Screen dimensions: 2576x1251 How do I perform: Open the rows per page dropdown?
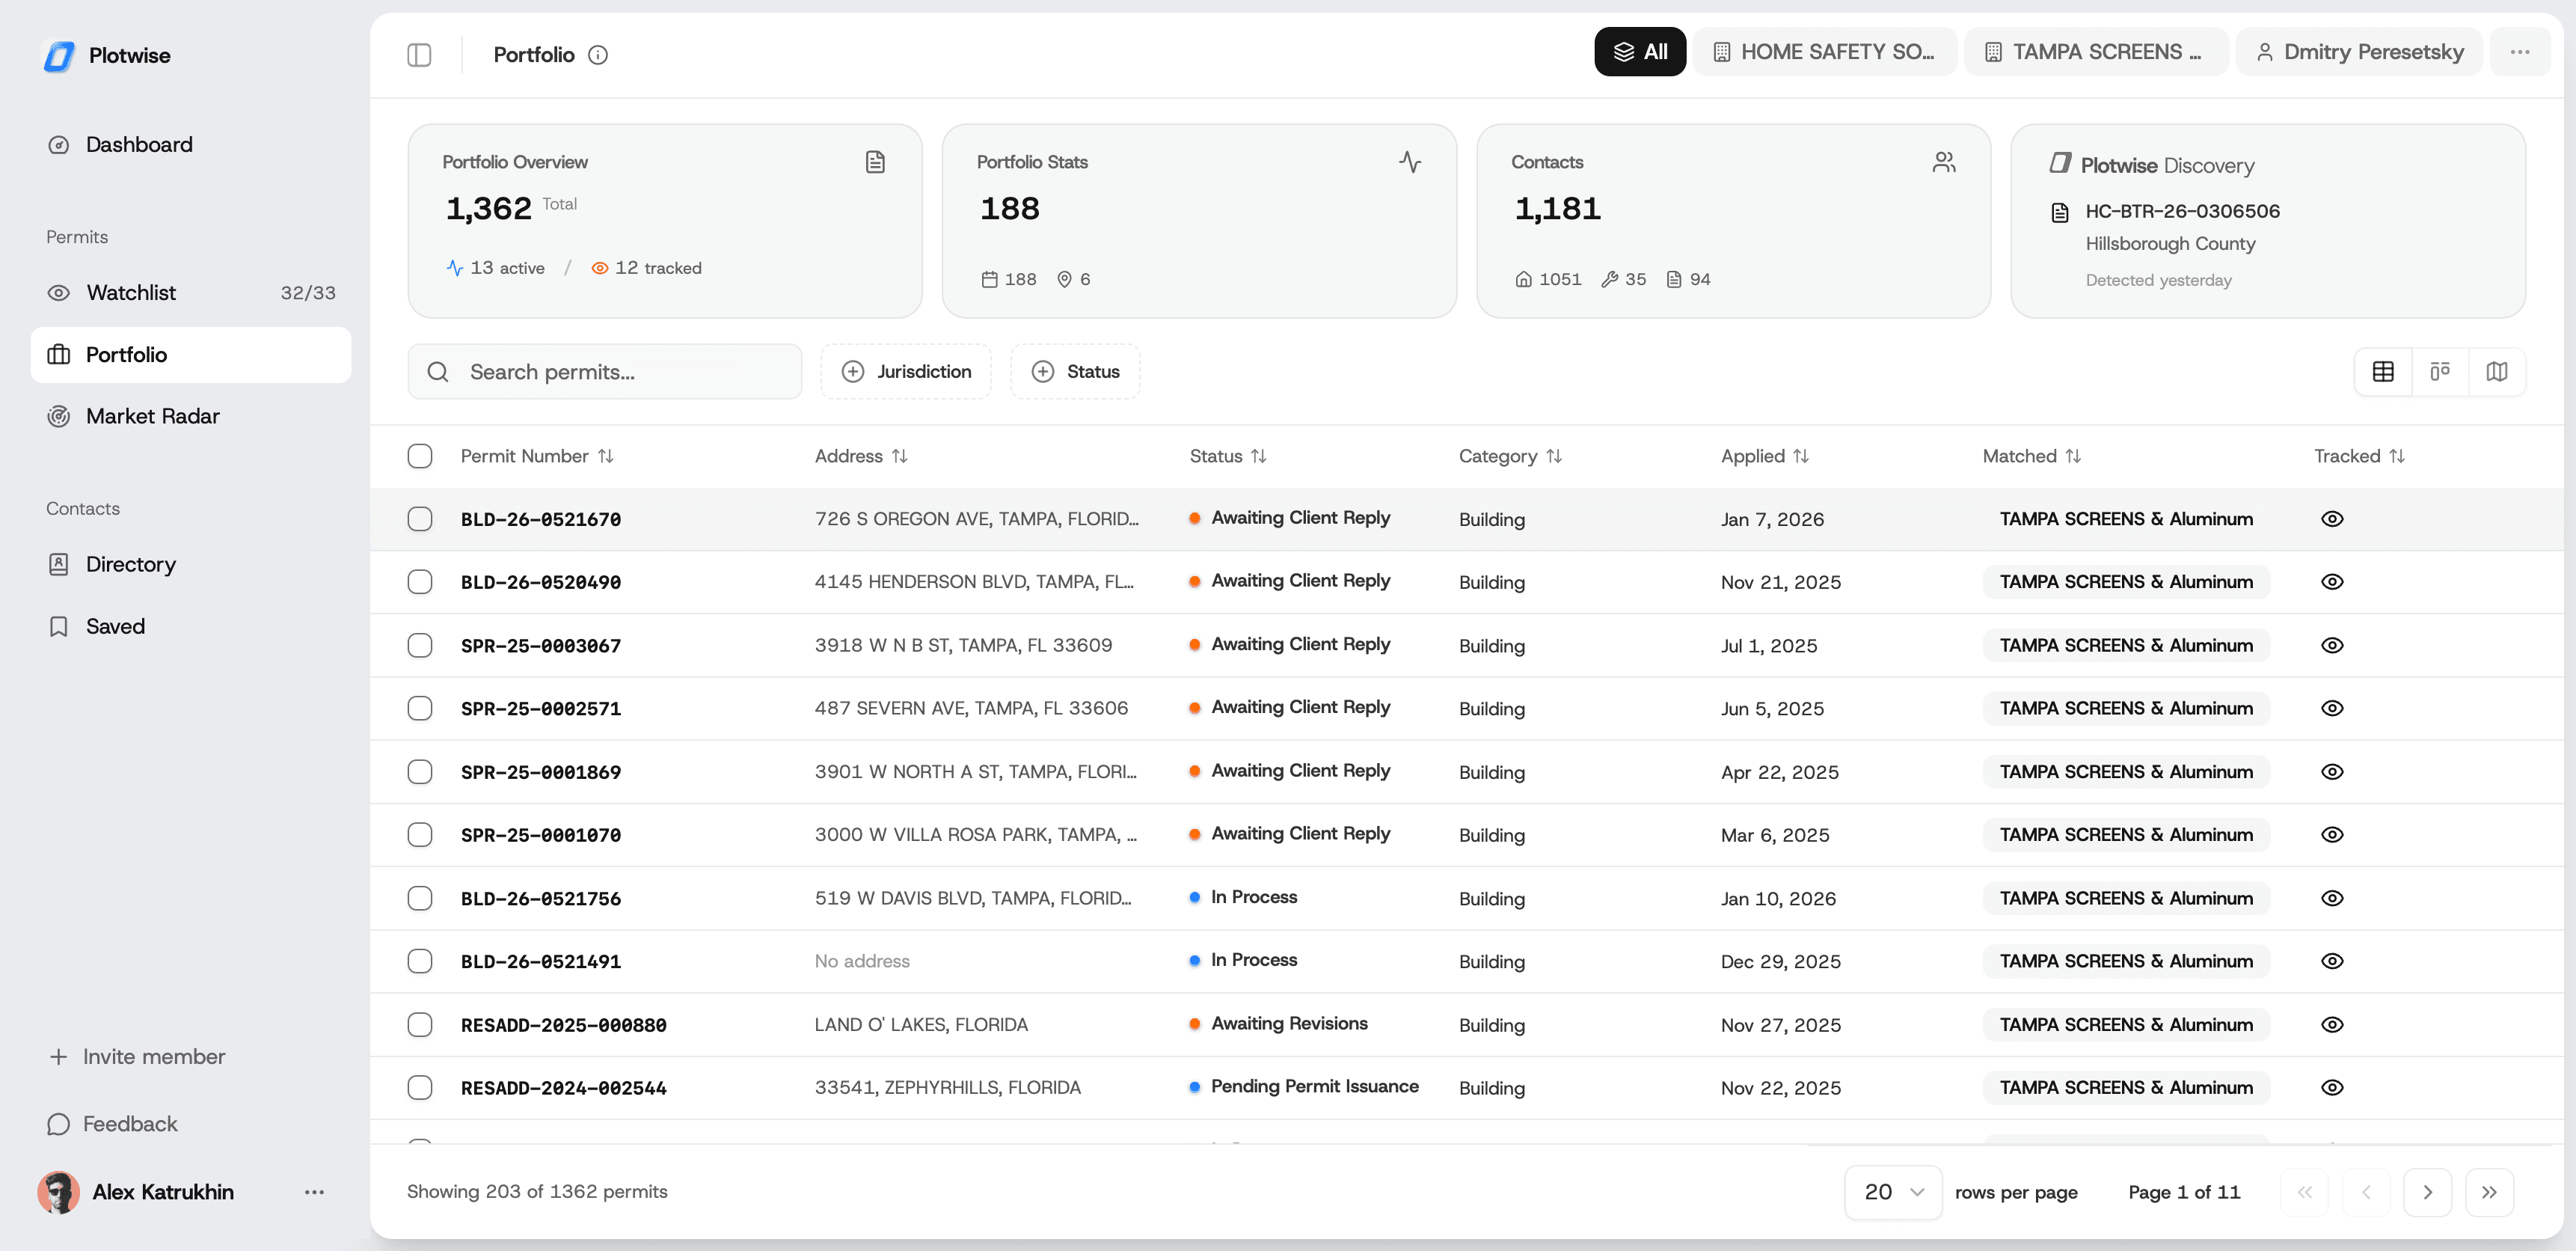coord(1892,1191)
